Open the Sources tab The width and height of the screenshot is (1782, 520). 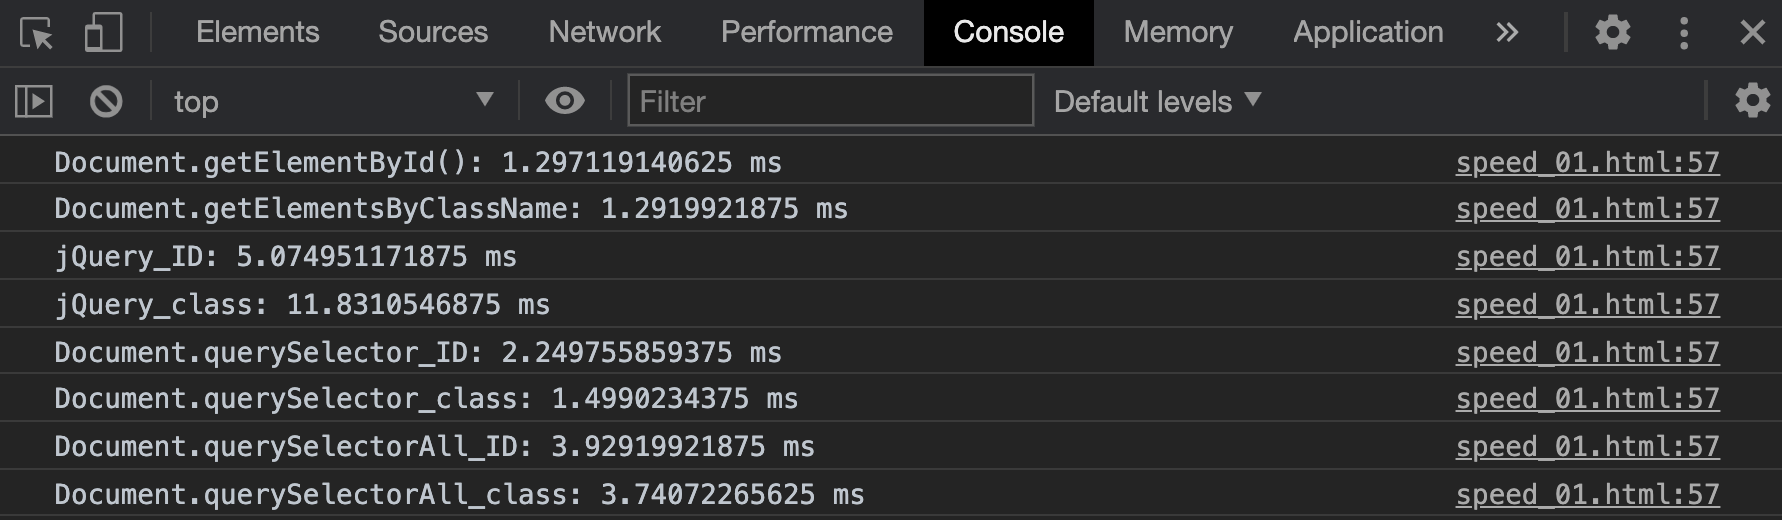[433, 33]
